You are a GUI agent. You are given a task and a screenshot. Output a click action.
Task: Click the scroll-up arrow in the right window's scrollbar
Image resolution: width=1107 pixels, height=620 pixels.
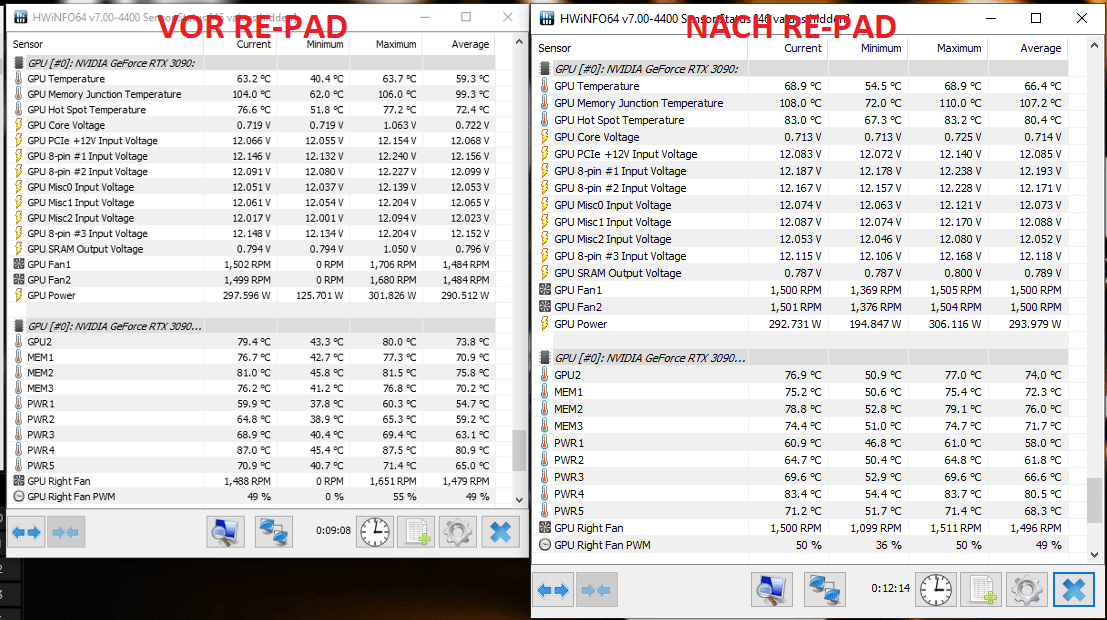(x=1094, y=47)
